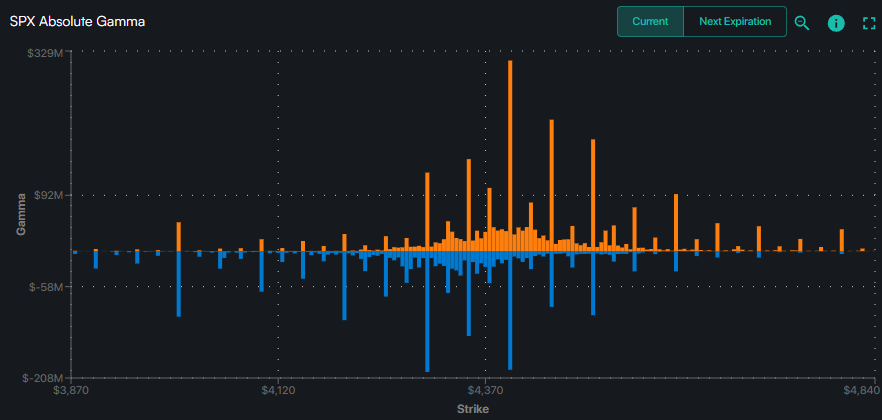This screenshot has height=420, width=882.
Task: Click the zoom out magnifier icon
Action: click(801, 22)
